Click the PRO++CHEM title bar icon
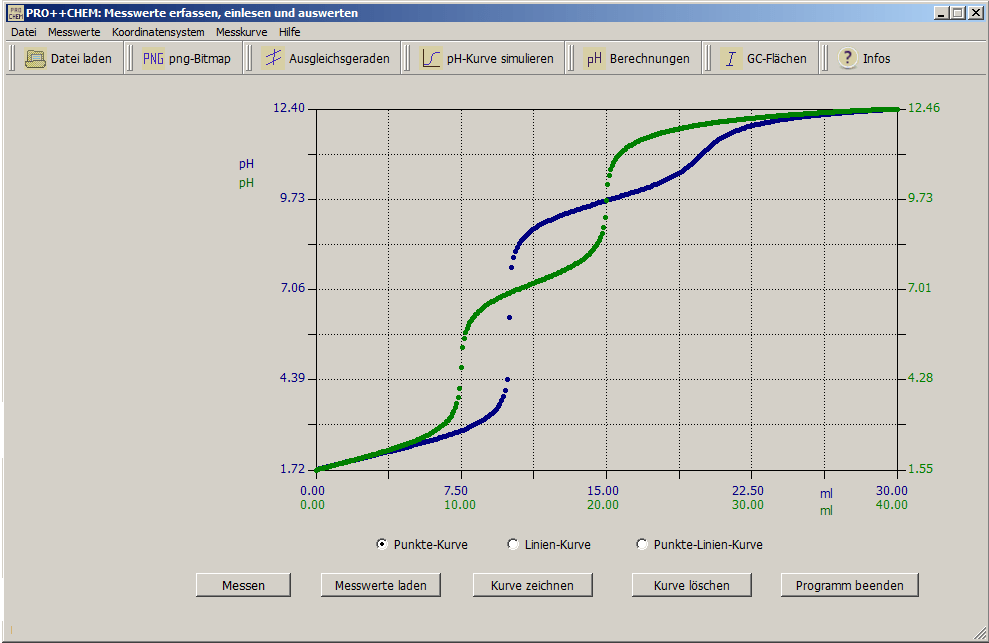This screenshot has width=989, height=643. (x=13, y=12)
